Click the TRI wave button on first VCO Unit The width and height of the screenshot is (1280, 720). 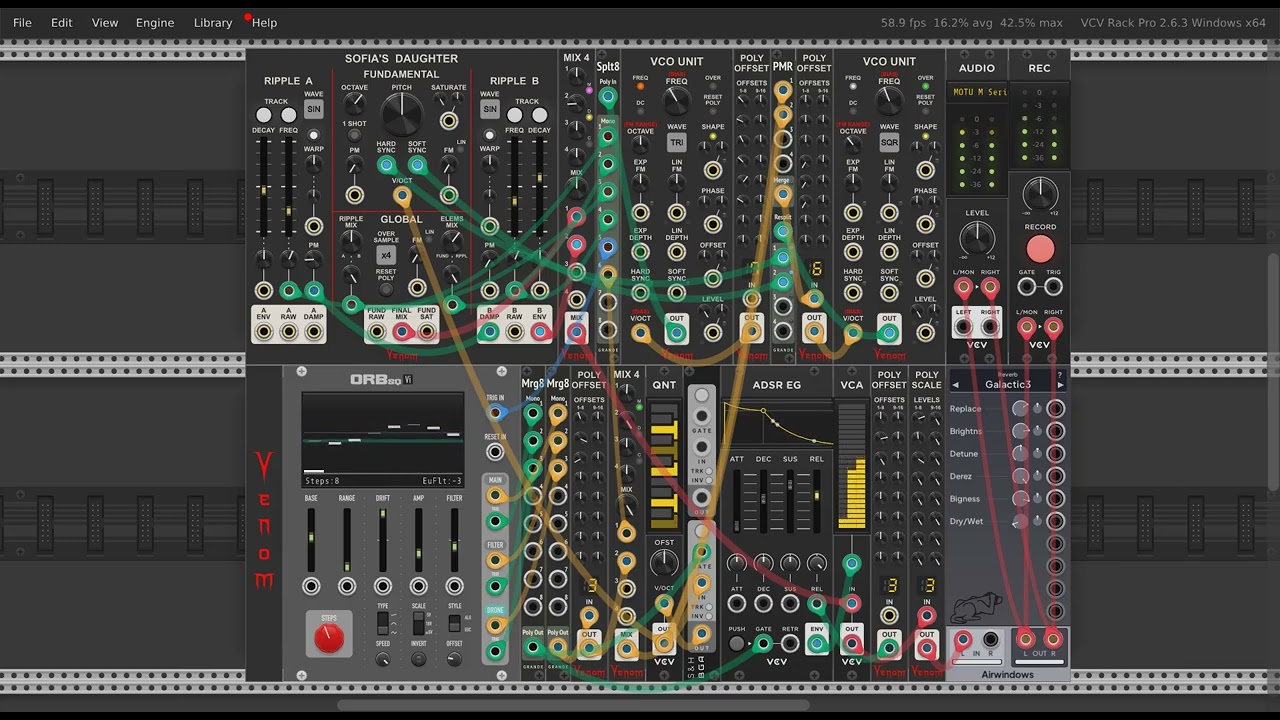[x=677, y=142]
